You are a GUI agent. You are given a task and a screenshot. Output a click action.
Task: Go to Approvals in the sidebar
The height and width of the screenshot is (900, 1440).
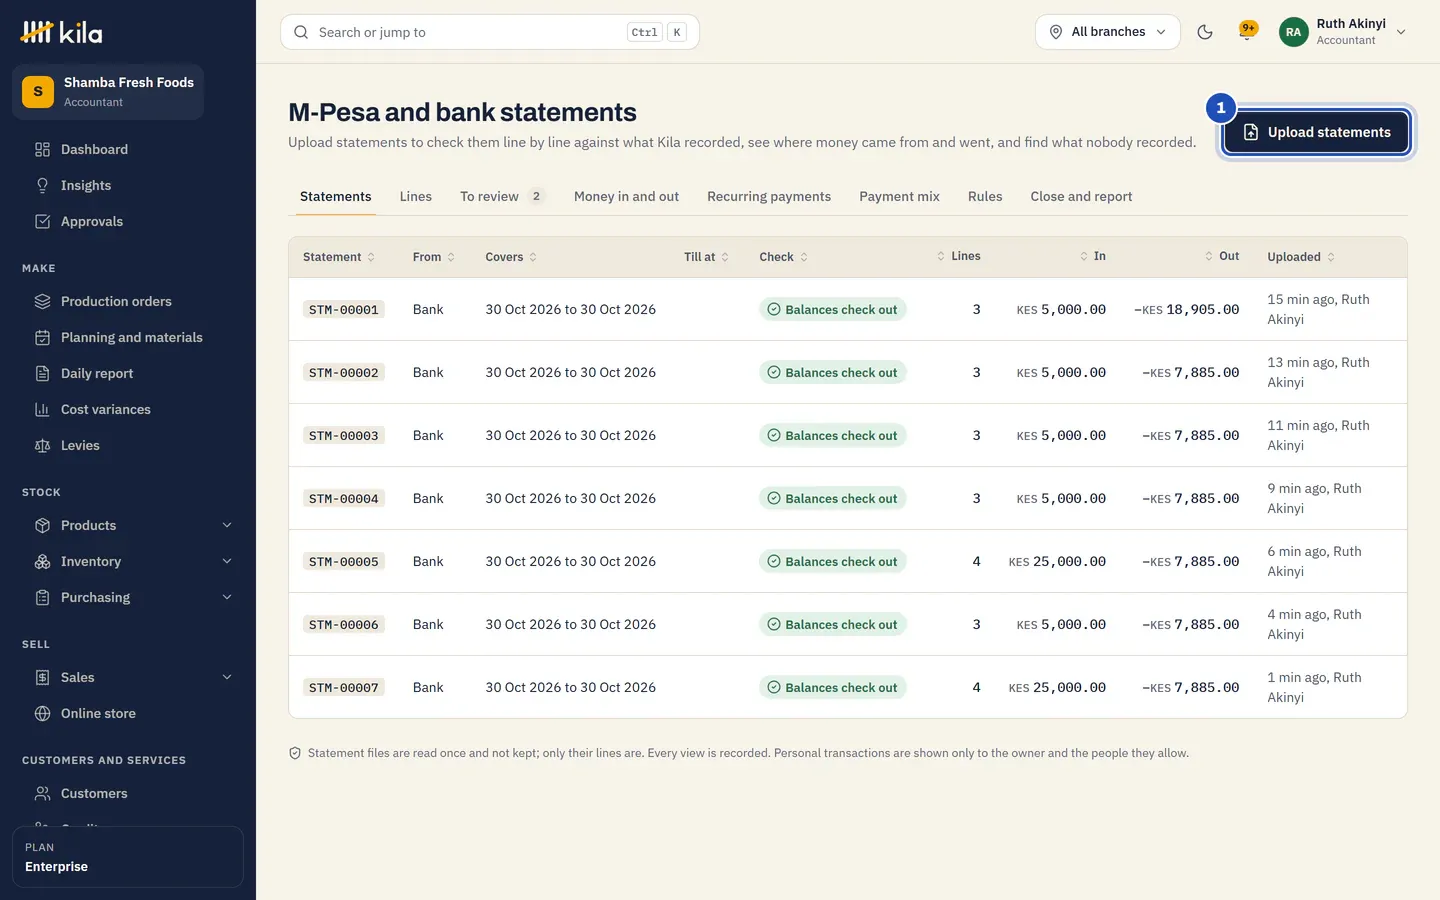[92, 221]
